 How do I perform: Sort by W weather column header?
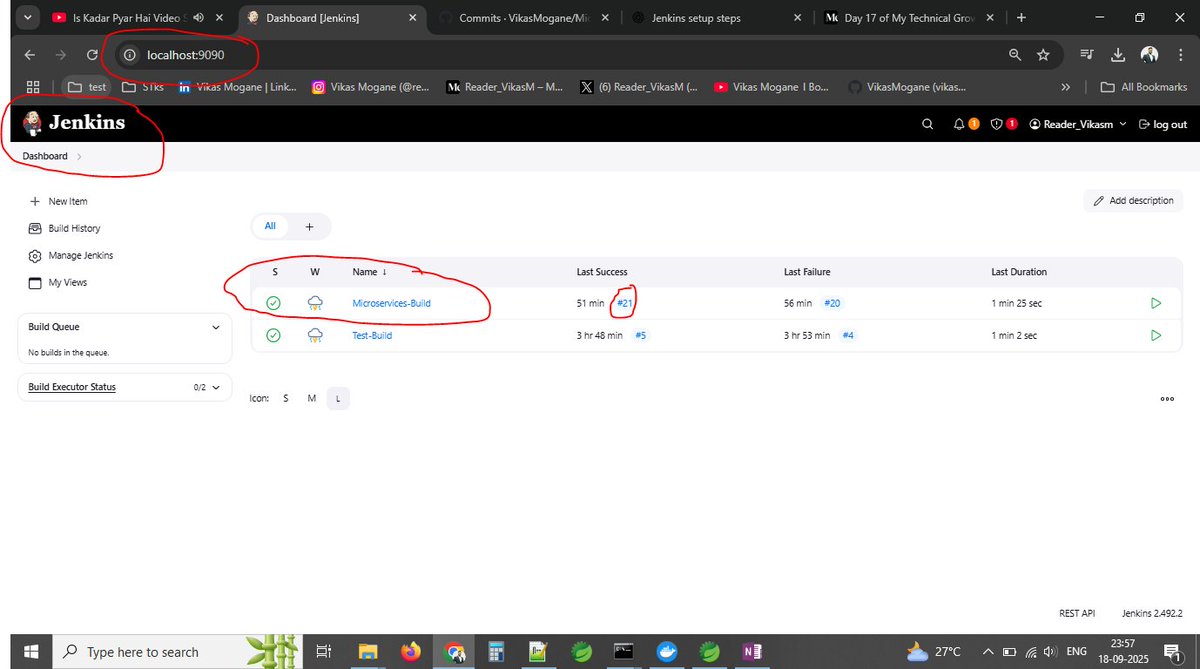point(315,272)
